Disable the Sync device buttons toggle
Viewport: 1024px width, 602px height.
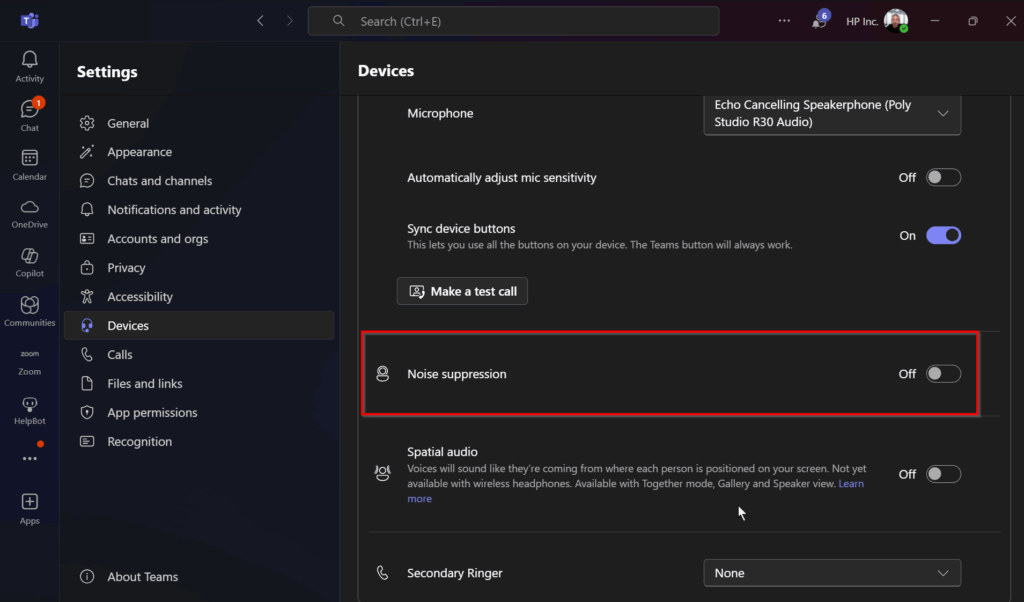tap(943, 235)
